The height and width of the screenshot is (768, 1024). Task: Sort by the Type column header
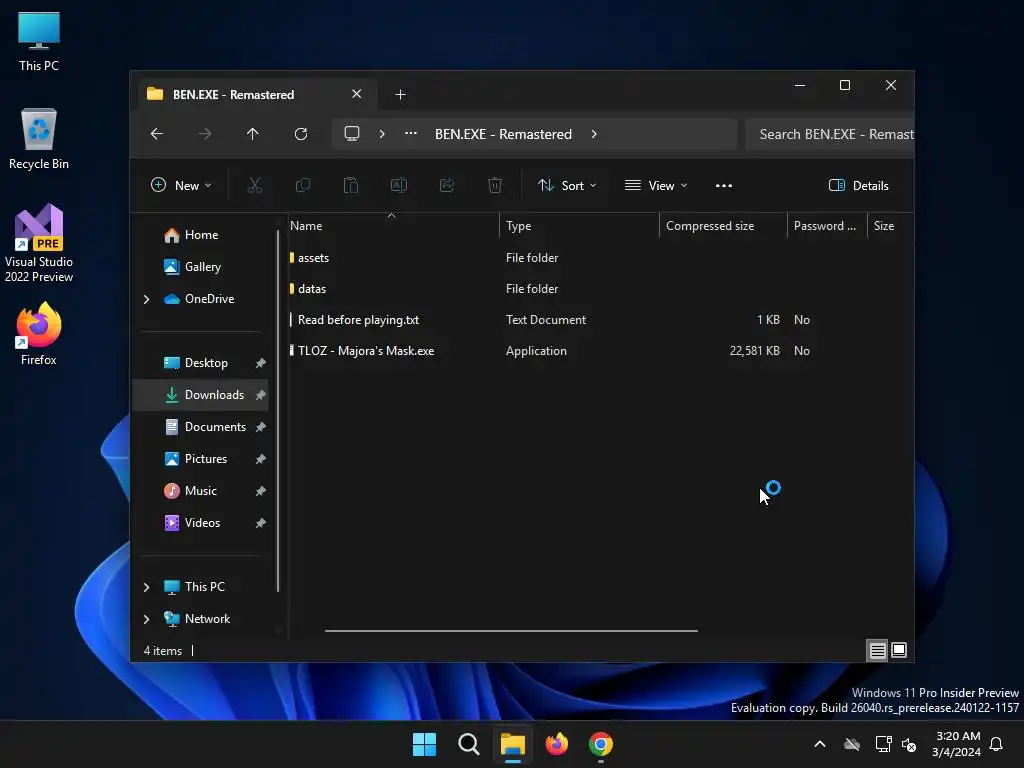click(579, 226)
